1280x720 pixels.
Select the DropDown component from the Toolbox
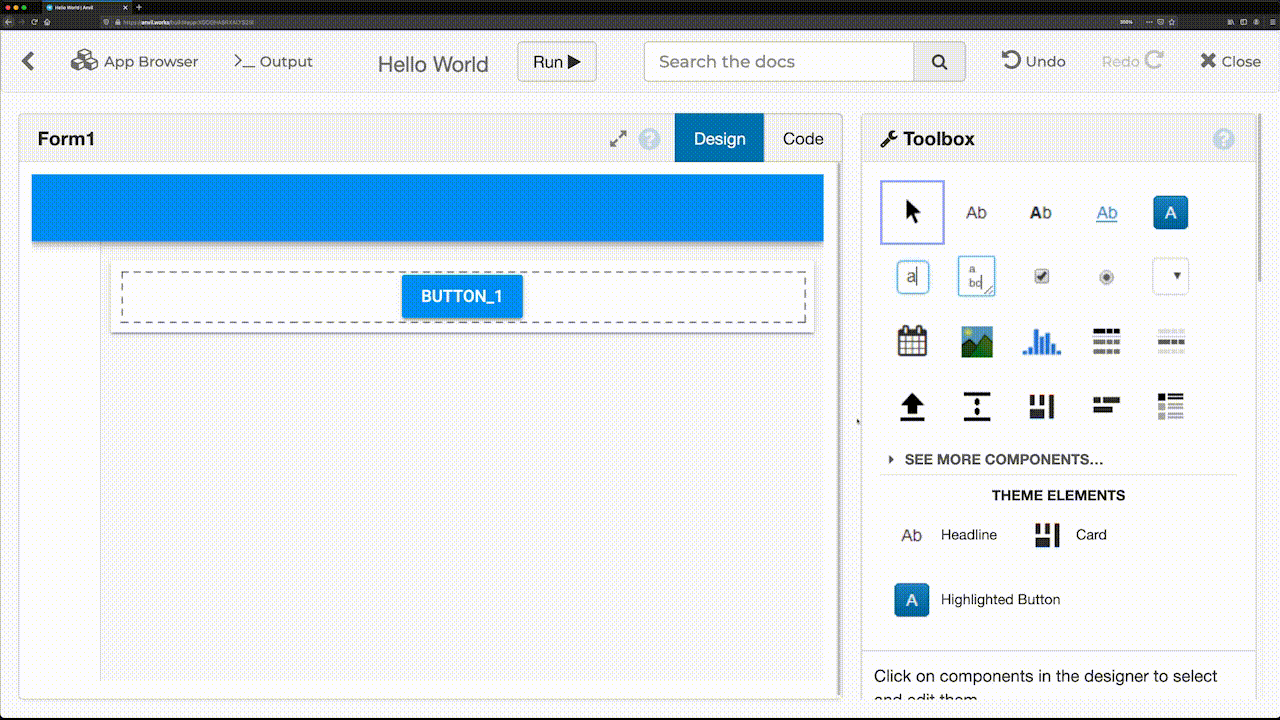[x=1170, y=276]
